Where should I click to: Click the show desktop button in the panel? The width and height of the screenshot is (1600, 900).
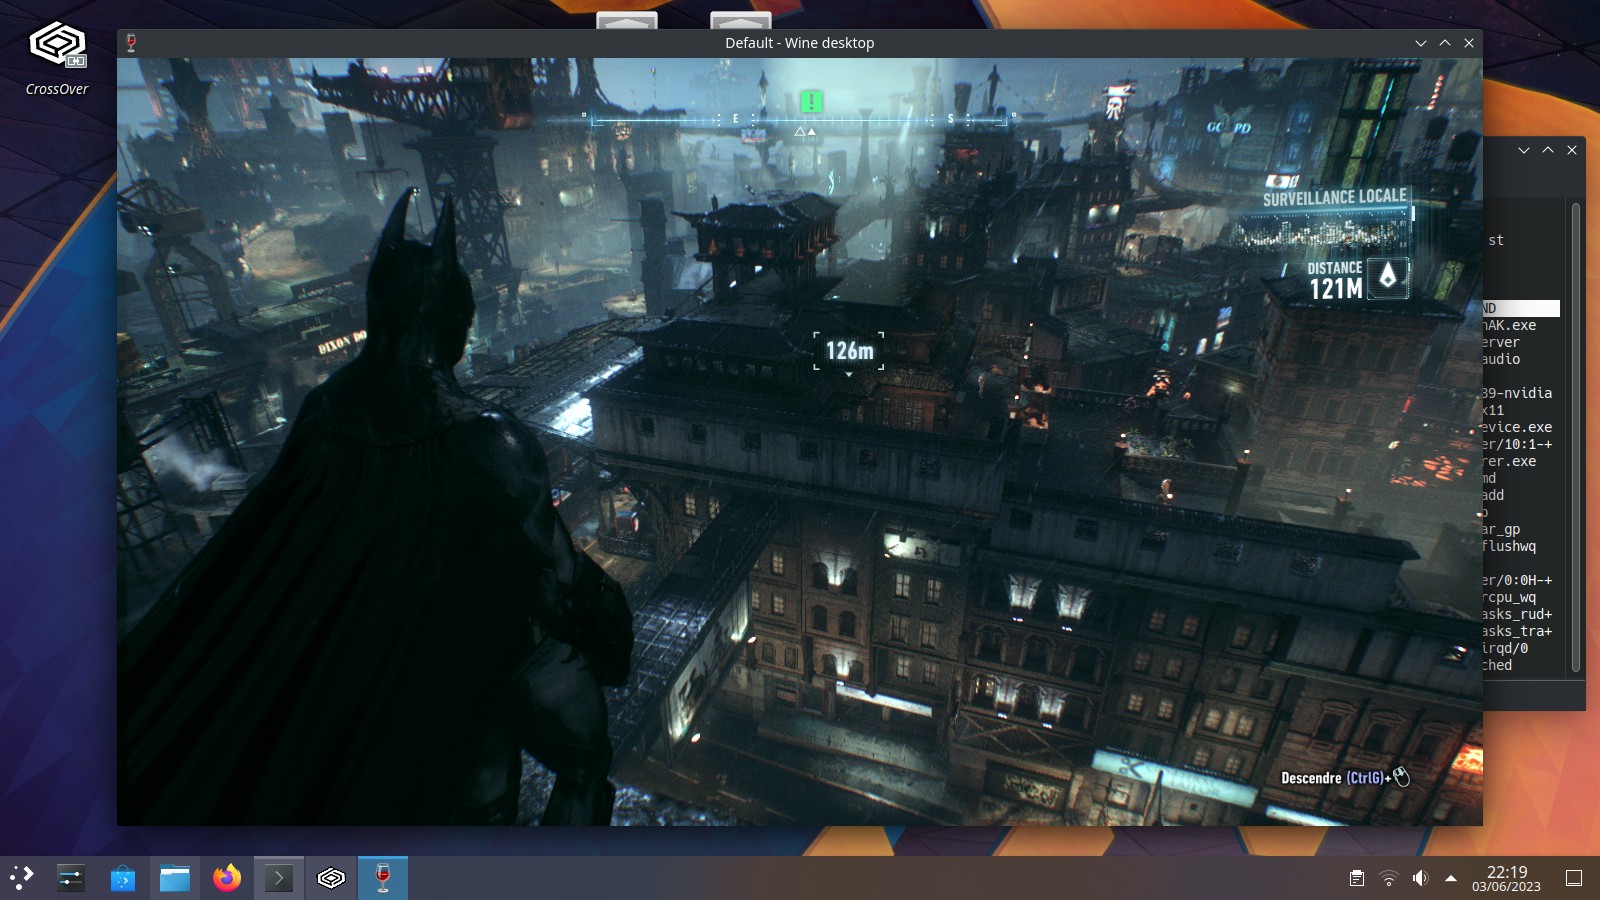[x=1574, y=878]
